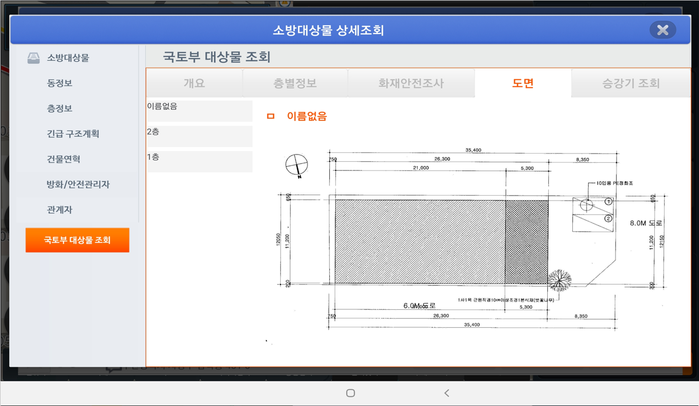This screenshot has width=699, height=406.
Task: Tap the Android back arrow
Action: pos(446,393)
